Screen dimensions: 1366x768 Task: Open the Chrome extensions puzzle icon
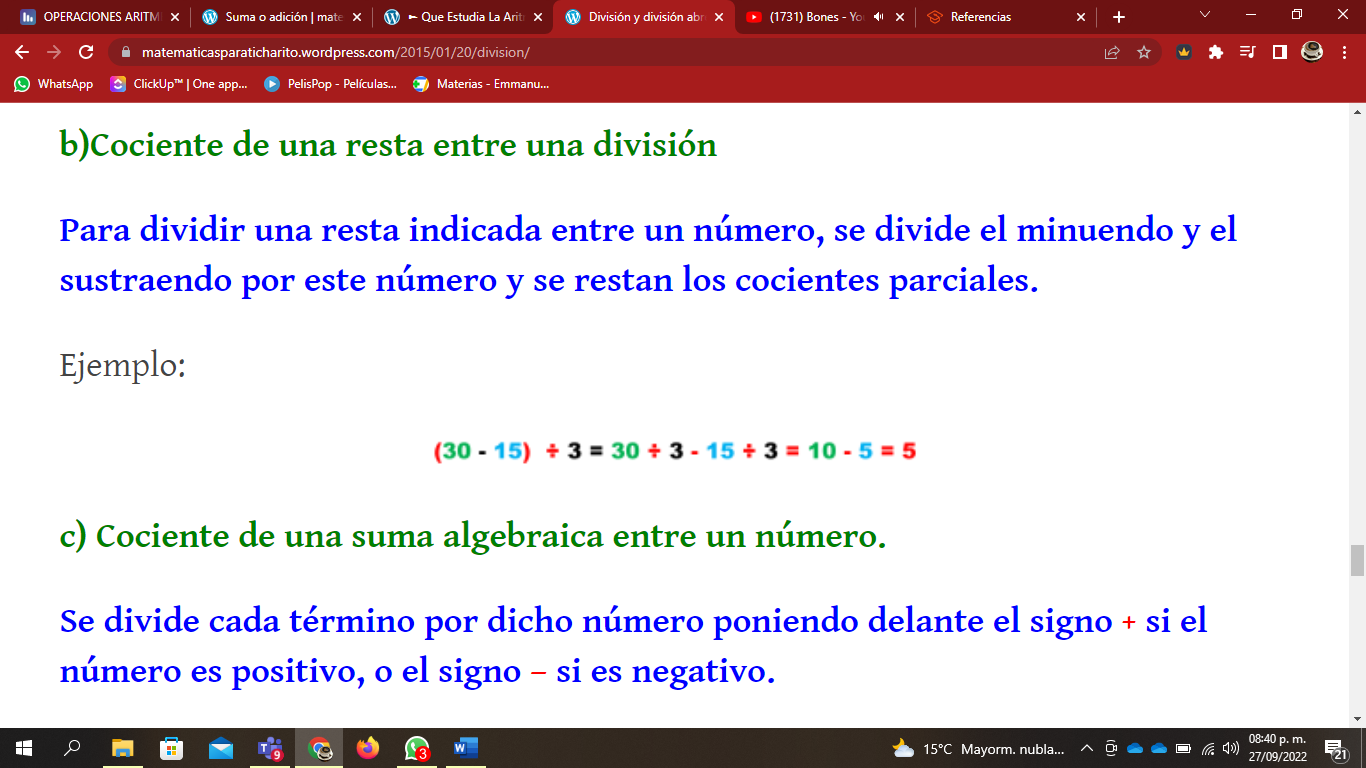coord(1216,52)
